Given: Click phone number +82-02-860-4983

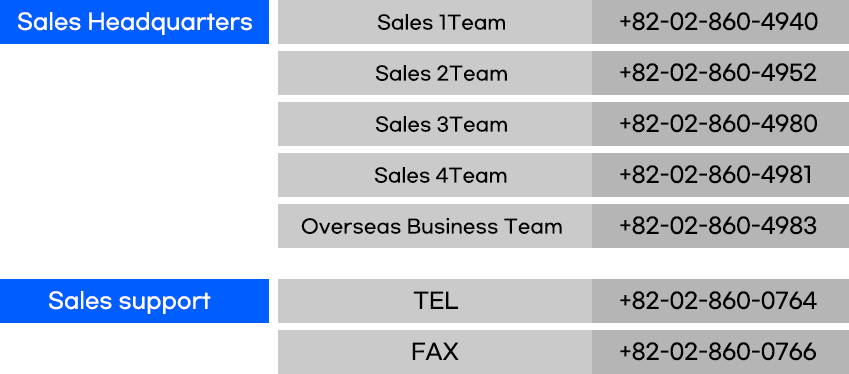Looking at the screenshot, I should pyautogui.click(x=718, y=226).
